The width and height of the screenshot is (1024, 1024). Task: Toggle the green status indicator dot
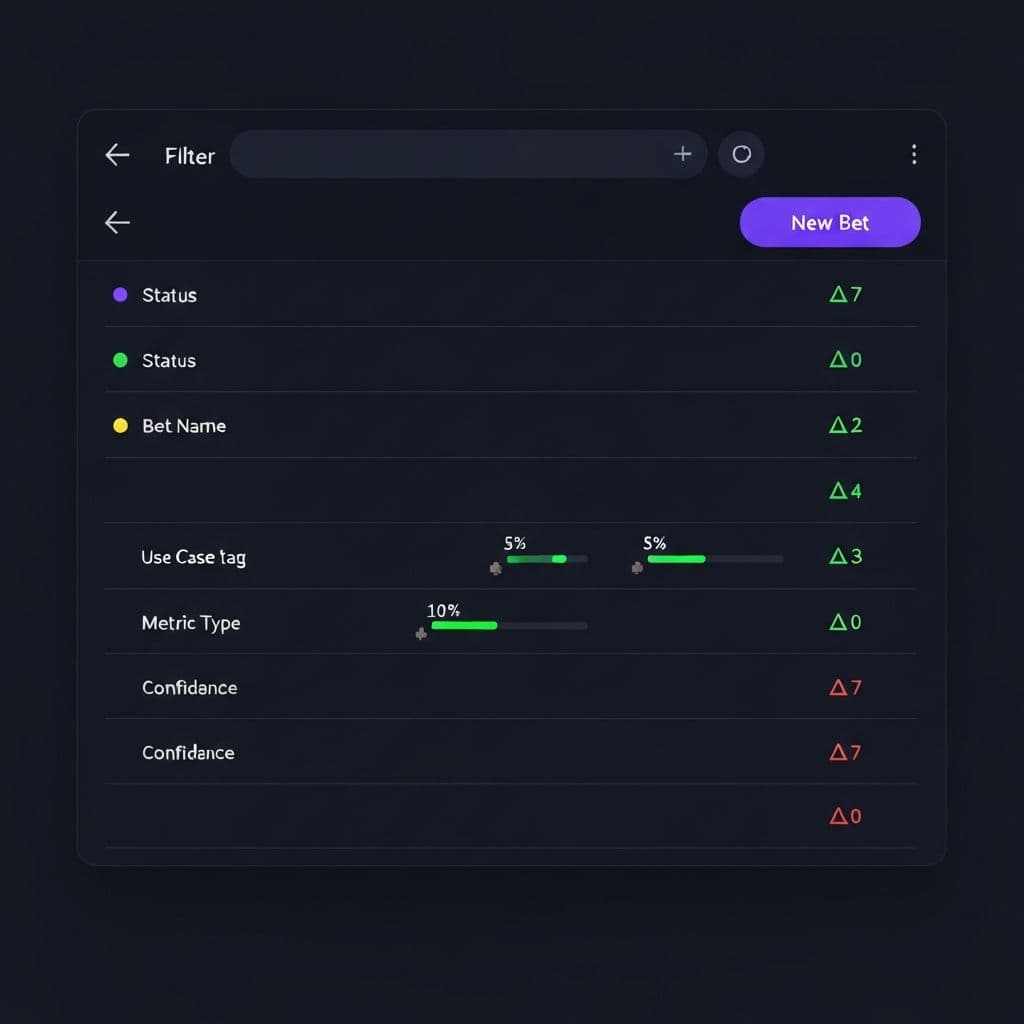click(120, 360)
